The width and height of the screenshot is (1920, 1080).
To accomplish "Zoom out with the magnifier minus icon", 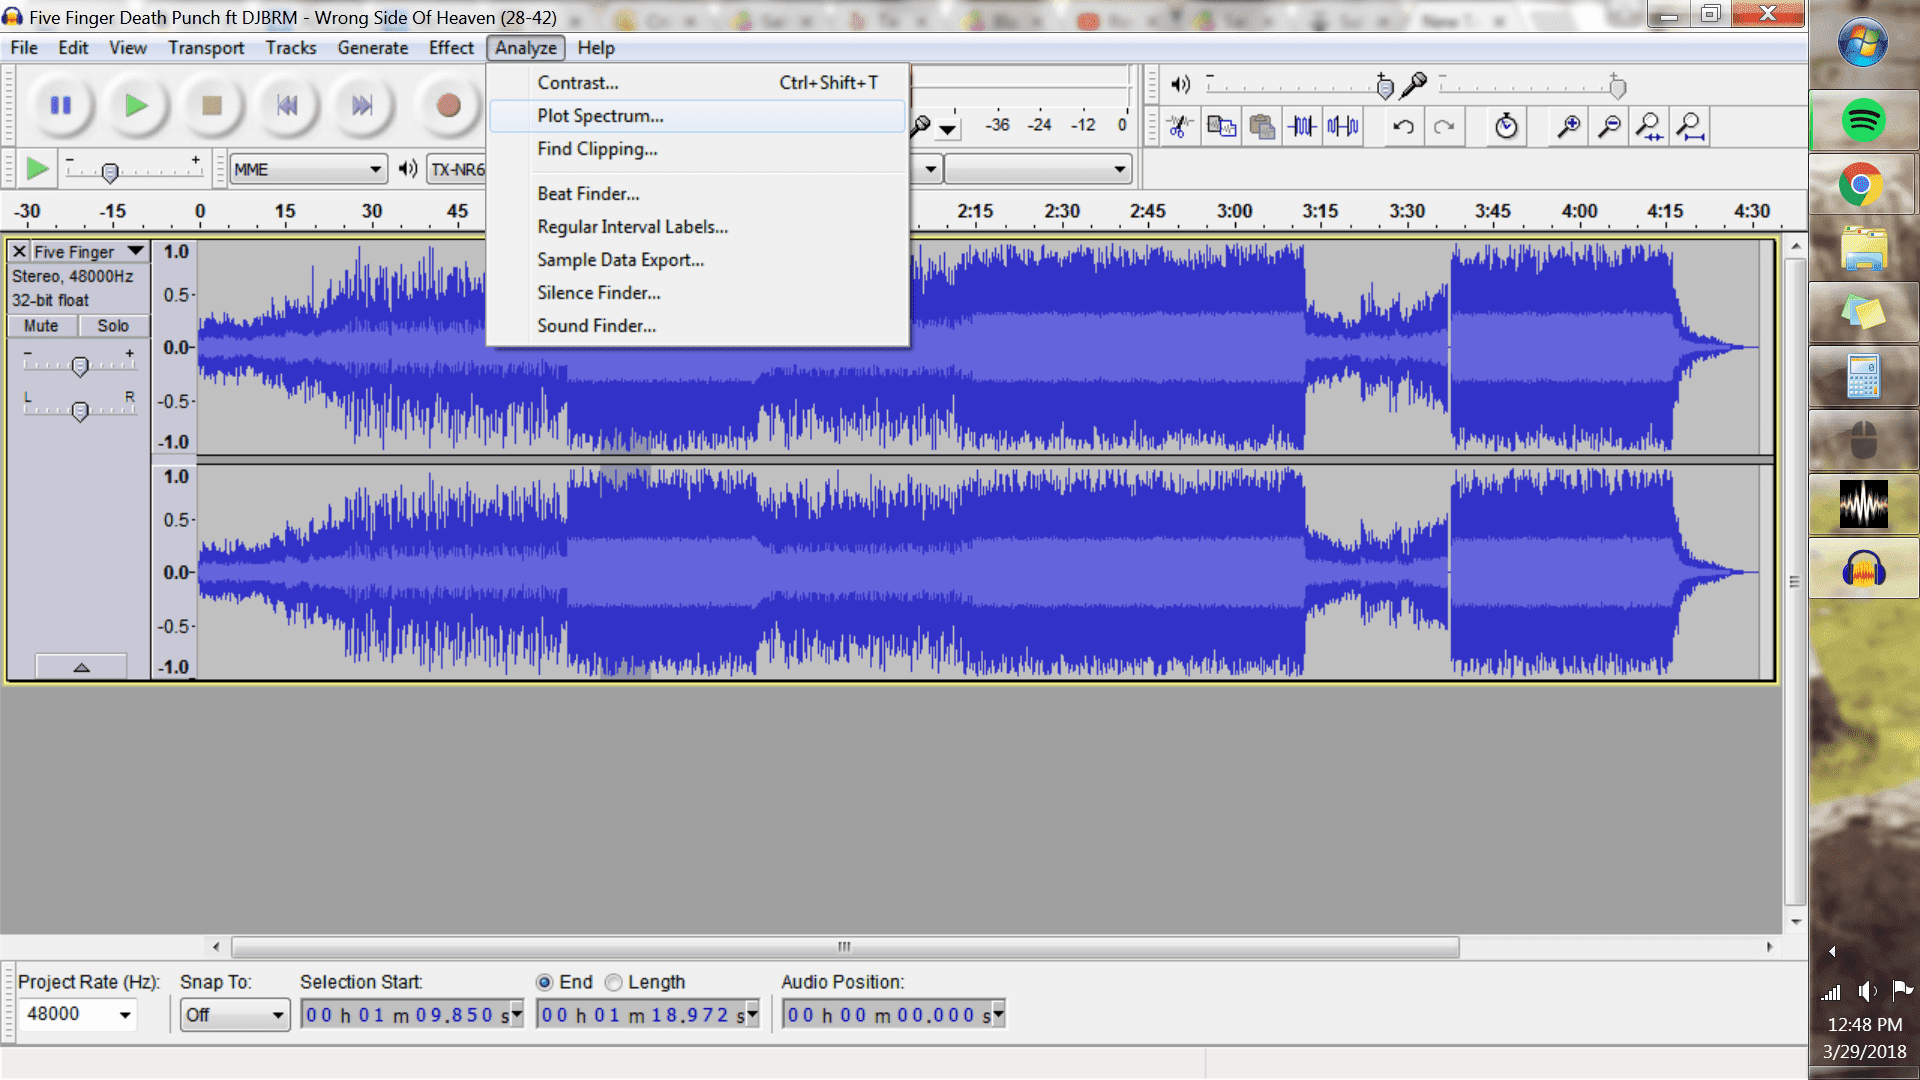I will [1610, 126].
